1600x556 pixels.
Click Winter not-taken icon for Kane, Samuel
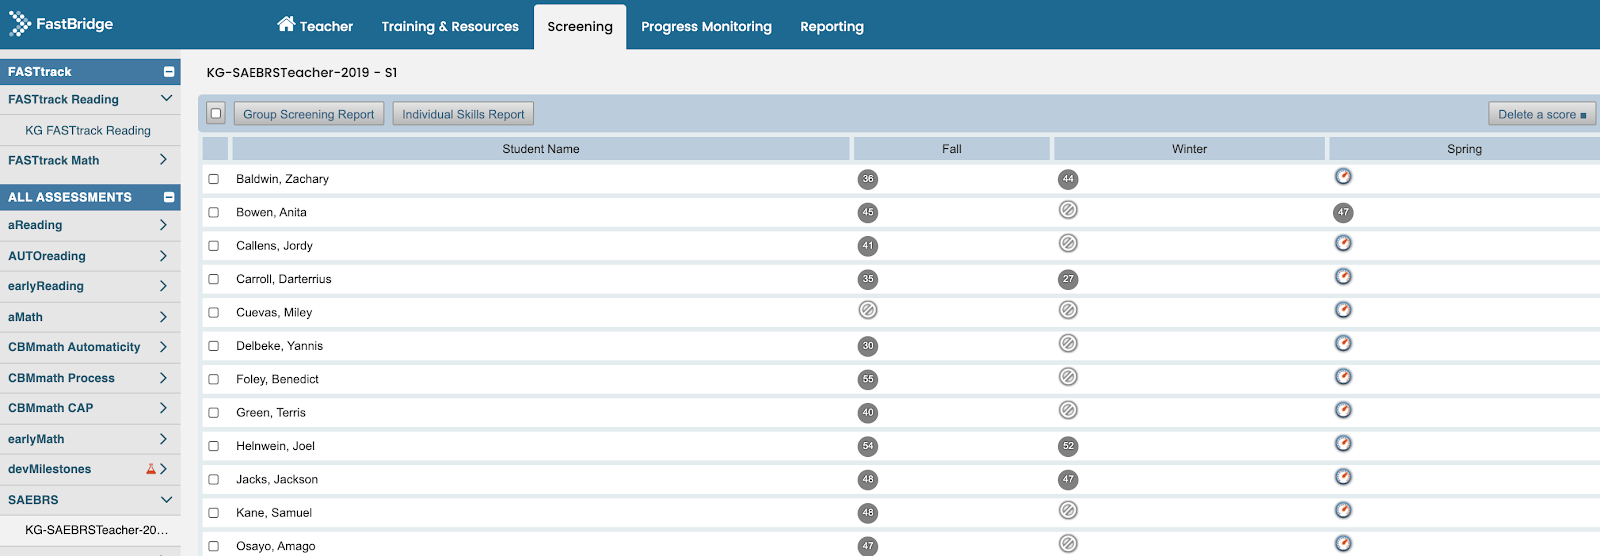point(1068,510)
